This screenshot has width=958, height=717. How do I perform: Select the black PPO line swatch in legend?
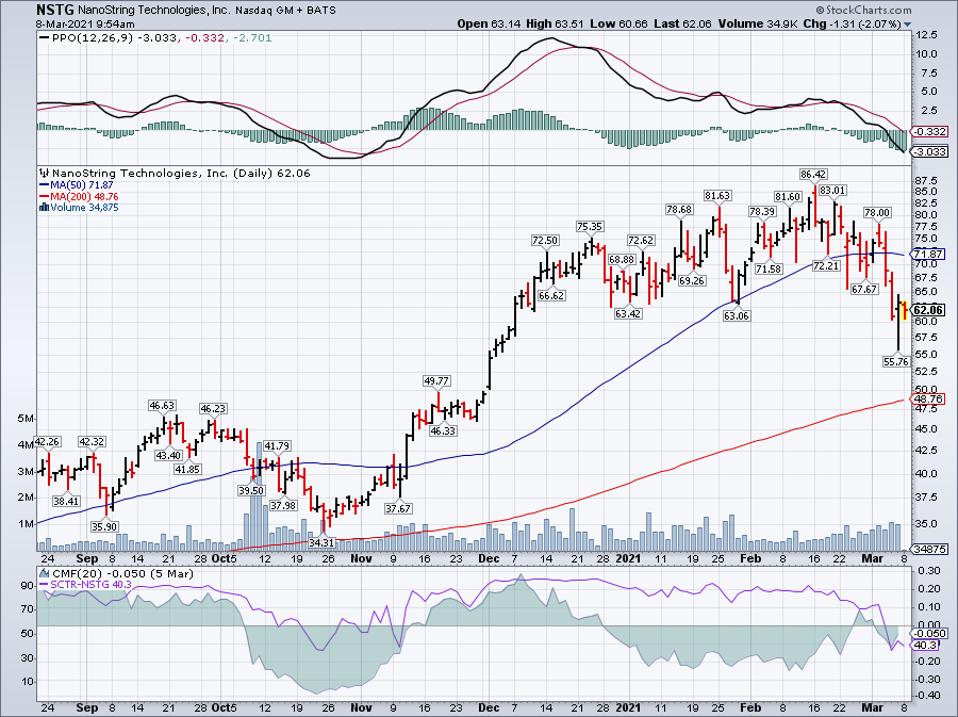44,38
